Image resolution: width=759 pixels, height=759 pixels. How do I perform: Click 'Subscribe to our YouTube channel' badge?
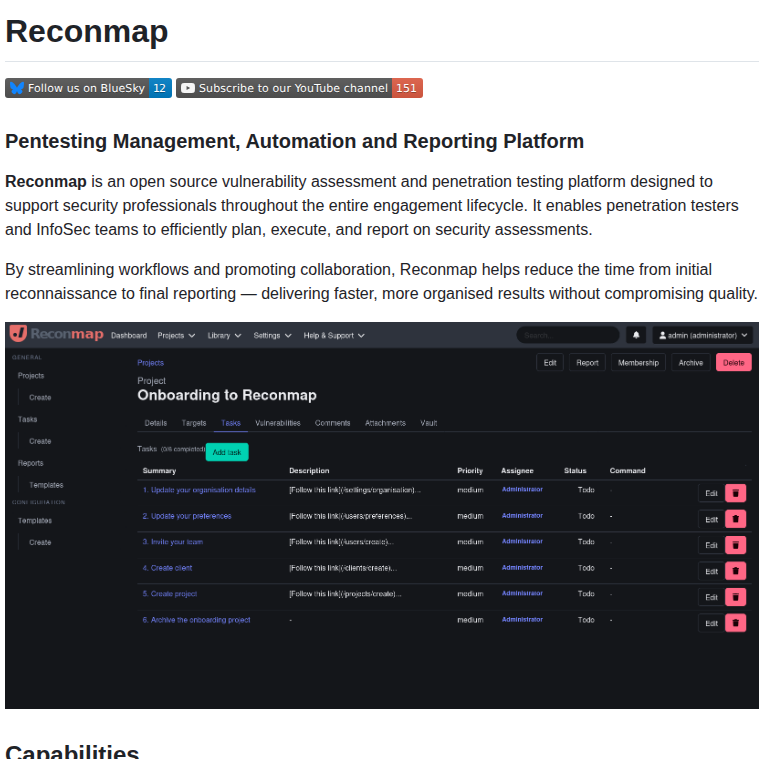300,88
